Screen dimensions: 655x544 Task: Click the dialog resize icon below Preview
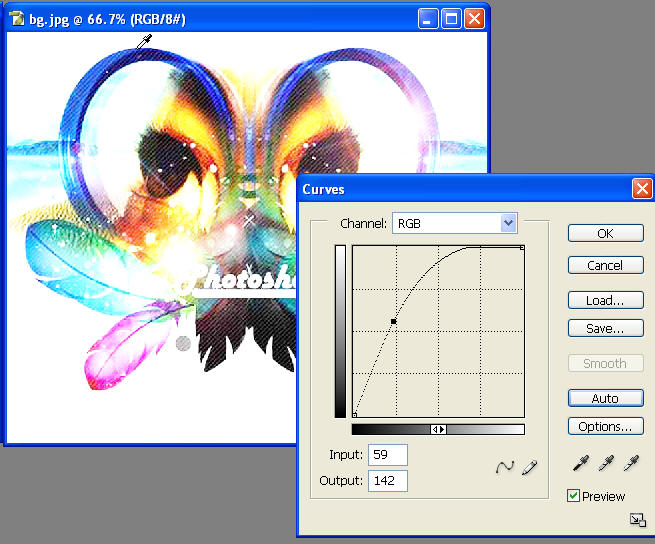tap(636, 519)
